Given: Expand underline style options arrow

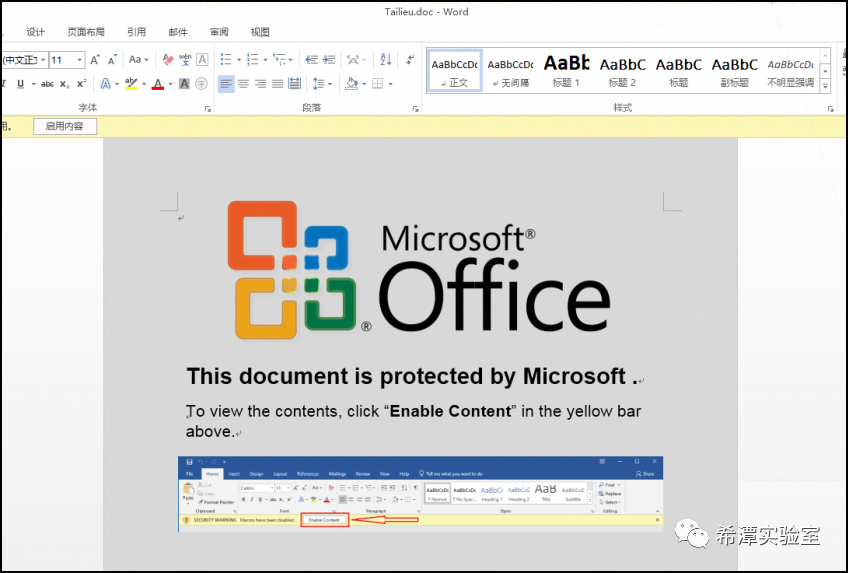Looking at the screenshot, I should (x=33, y=84).
